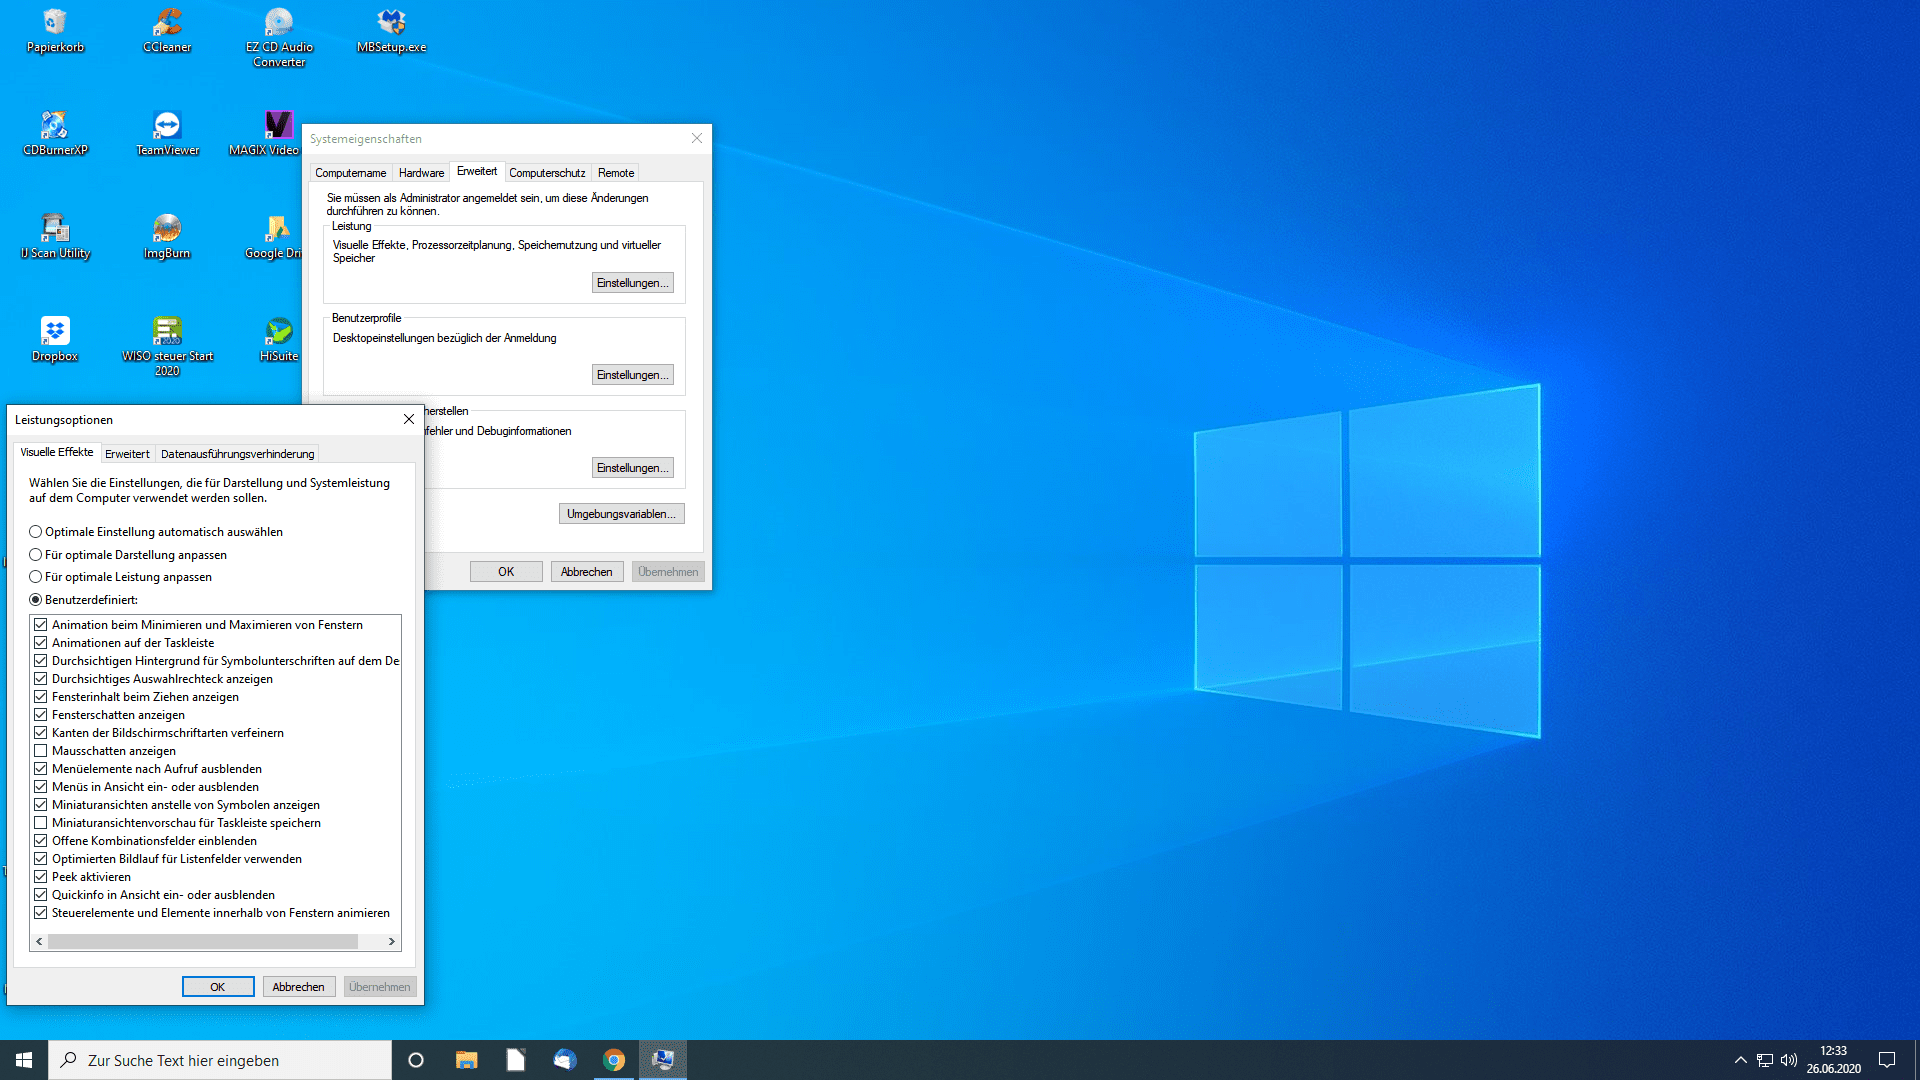Open the notification center icon
The image size is (1920, 1080).
click(x=1887, y=1060)
